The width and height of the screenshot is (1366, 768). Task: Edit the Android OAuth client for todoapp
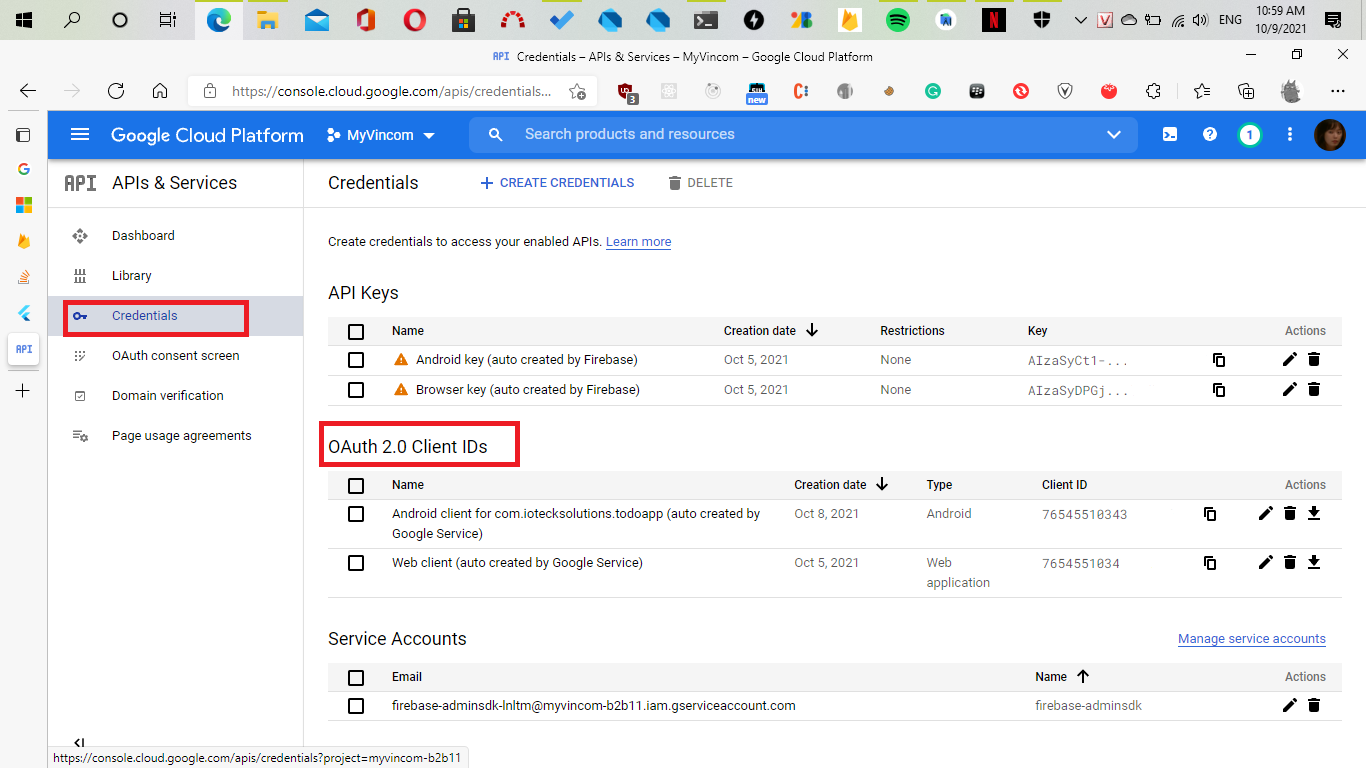pos(1266,514)
